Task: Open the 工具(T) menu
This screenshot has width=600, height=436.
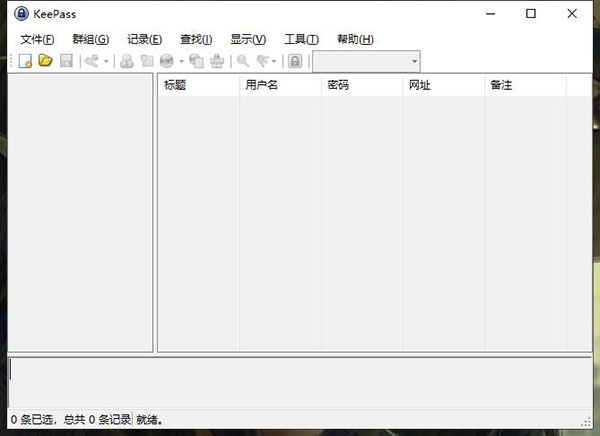Action: [302, 39]
